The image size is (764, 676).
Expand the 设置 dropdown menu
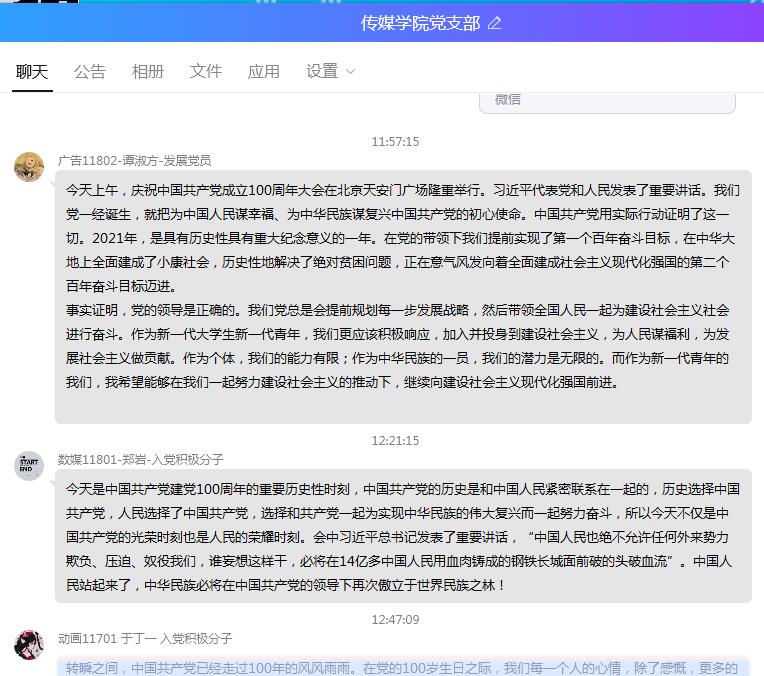322,71
